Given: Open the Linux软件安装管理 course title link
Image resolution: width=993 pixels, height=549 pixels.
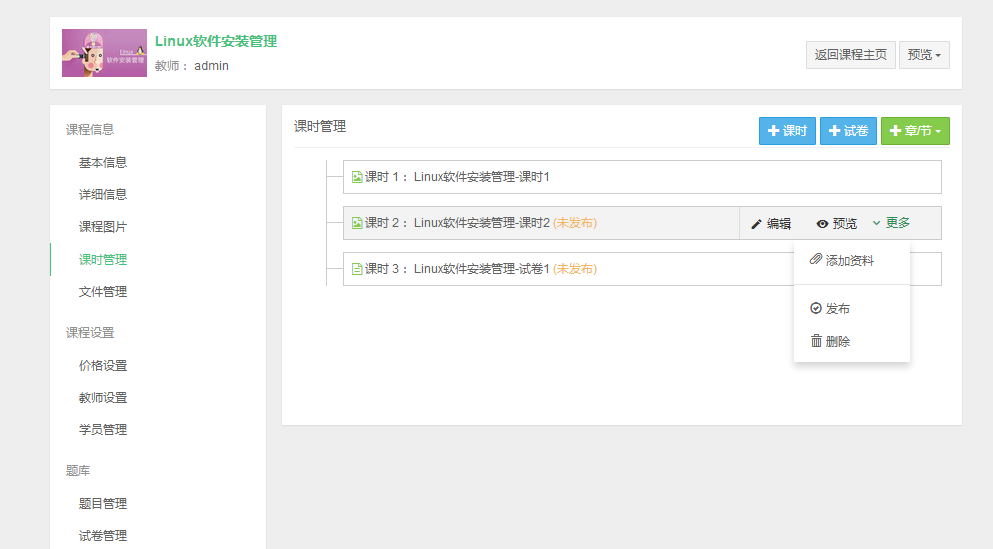Looking at the screenshot, I should [x=216, y=42].
